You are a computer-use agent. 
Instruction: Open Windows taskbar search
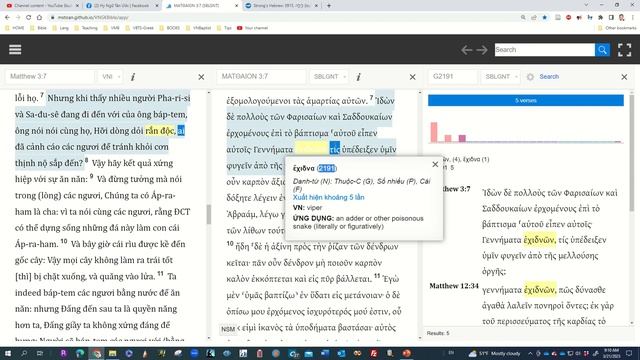pyautogui.click(x=24, y=353)
